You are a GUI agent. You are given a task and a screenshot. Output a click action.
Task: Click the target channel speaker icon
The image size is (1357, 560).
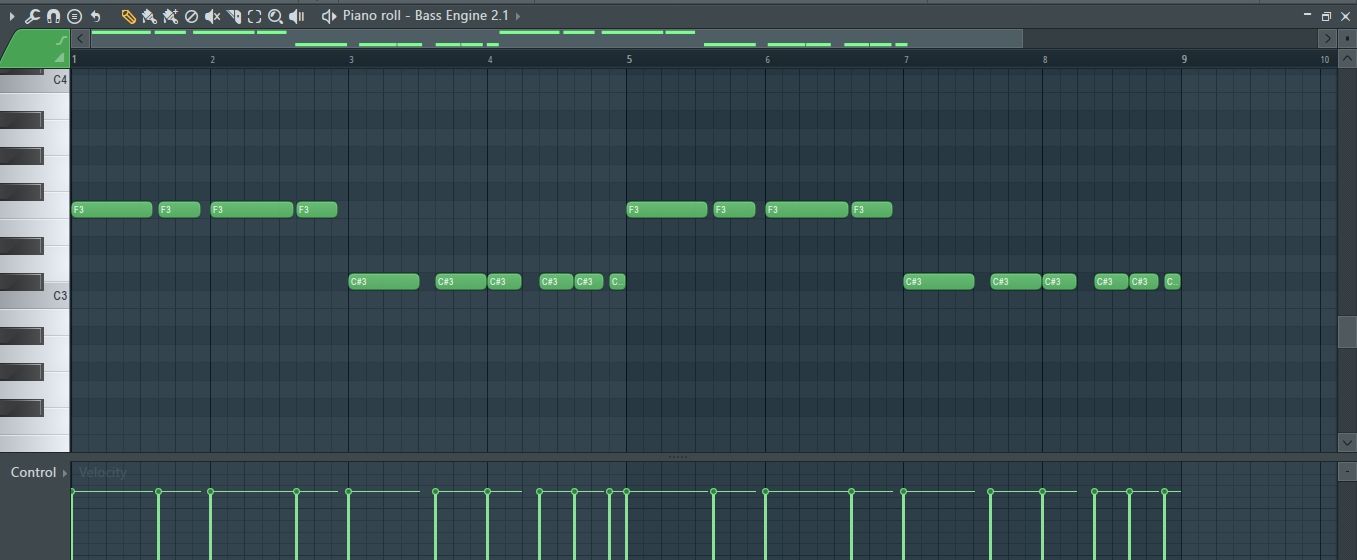(x=329, y=16)
